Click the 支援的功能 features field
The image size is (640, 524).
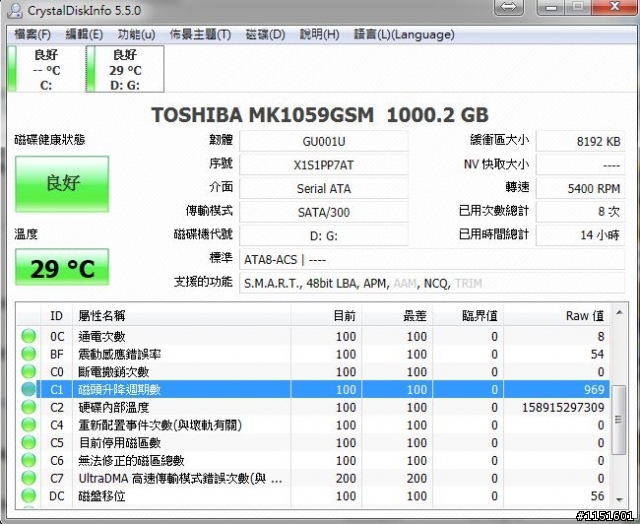point(432,283)
